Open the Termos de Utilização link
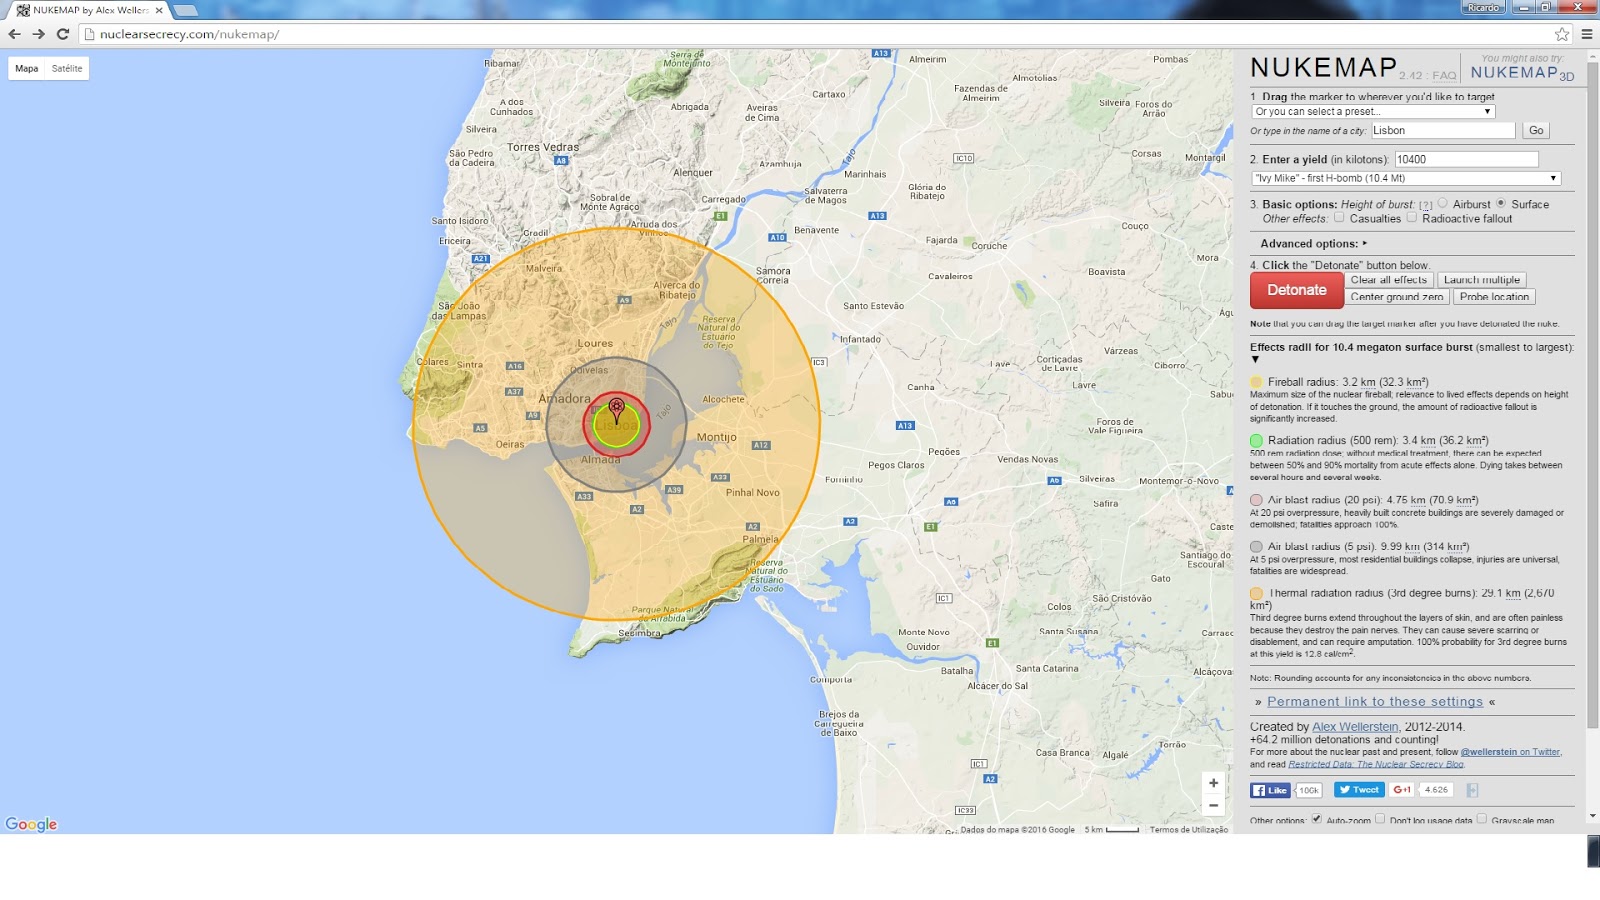The image size is (1600, 900). pyautogui.click(x=1189, y=829)
